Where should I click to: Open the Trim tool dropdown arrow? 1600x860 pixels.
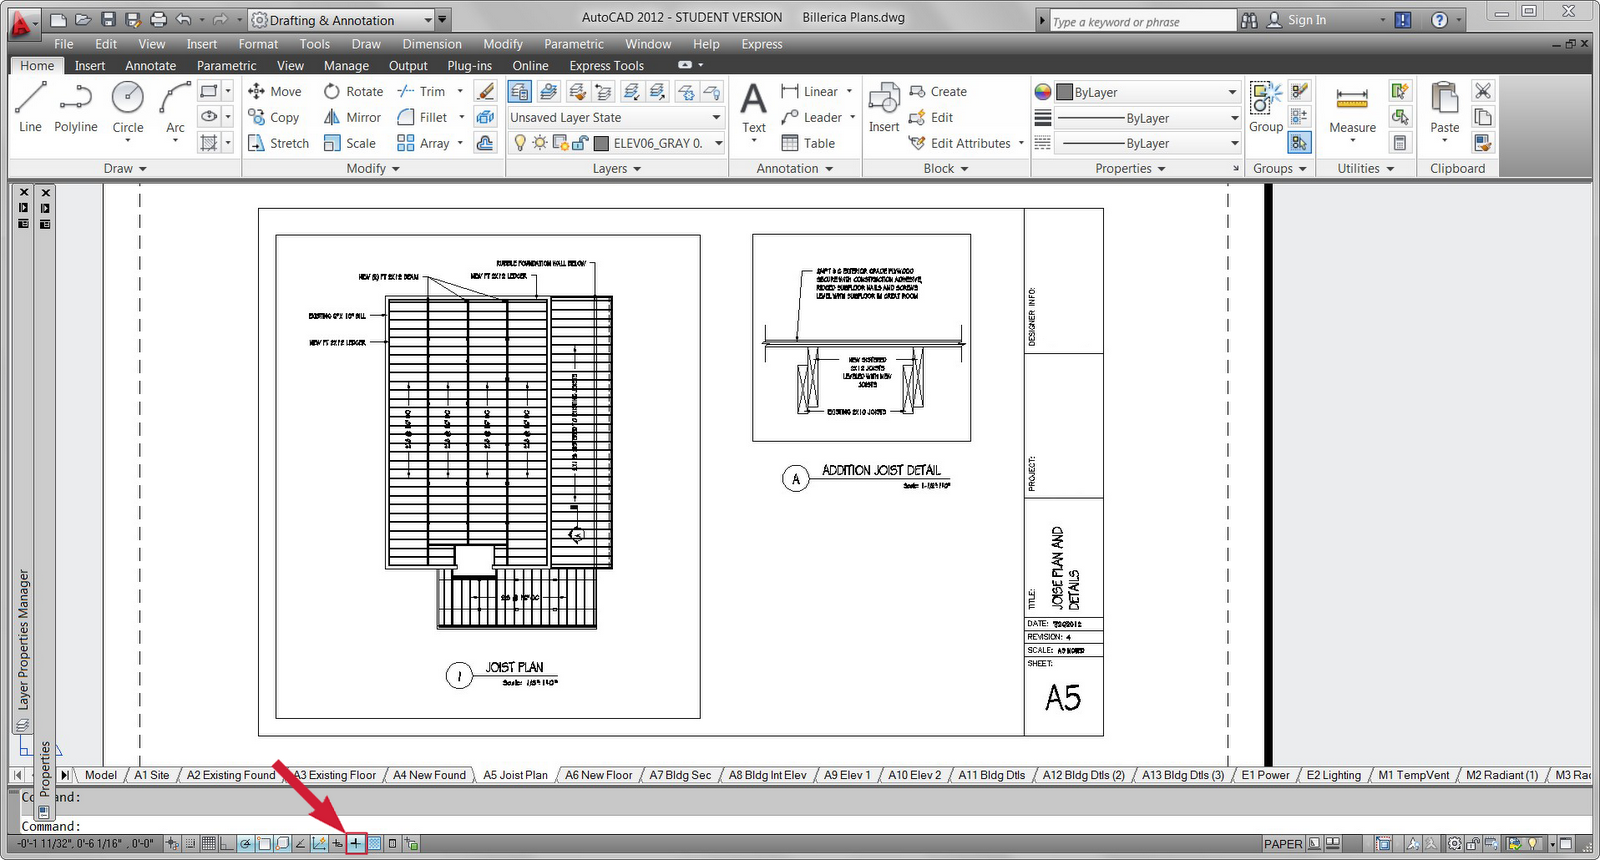[x=460, y=91]
